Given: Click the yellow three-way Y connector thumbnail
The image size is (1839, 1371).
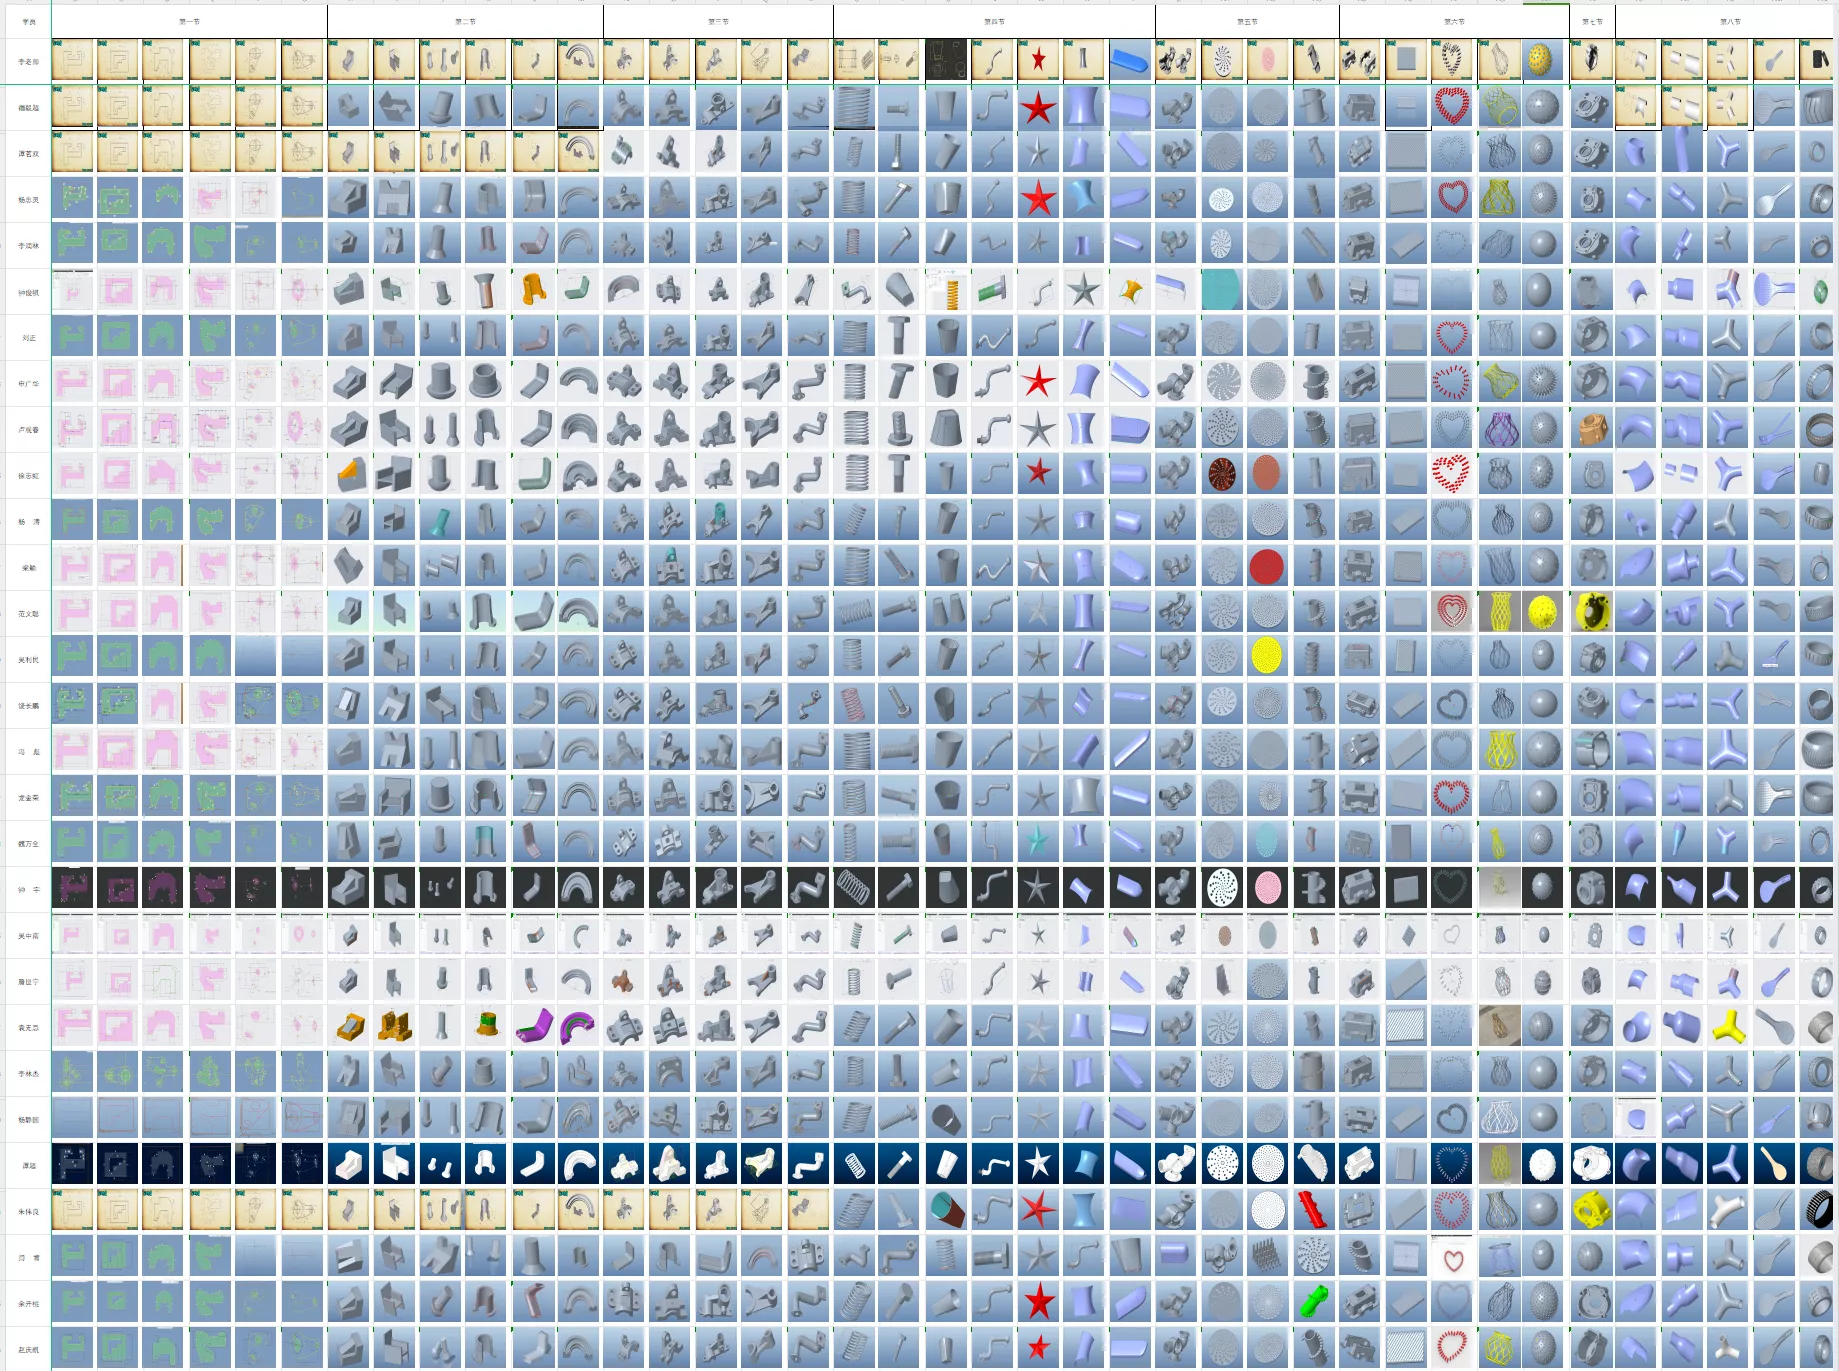Looking at the screenshot, I should coord(1728,1026).
